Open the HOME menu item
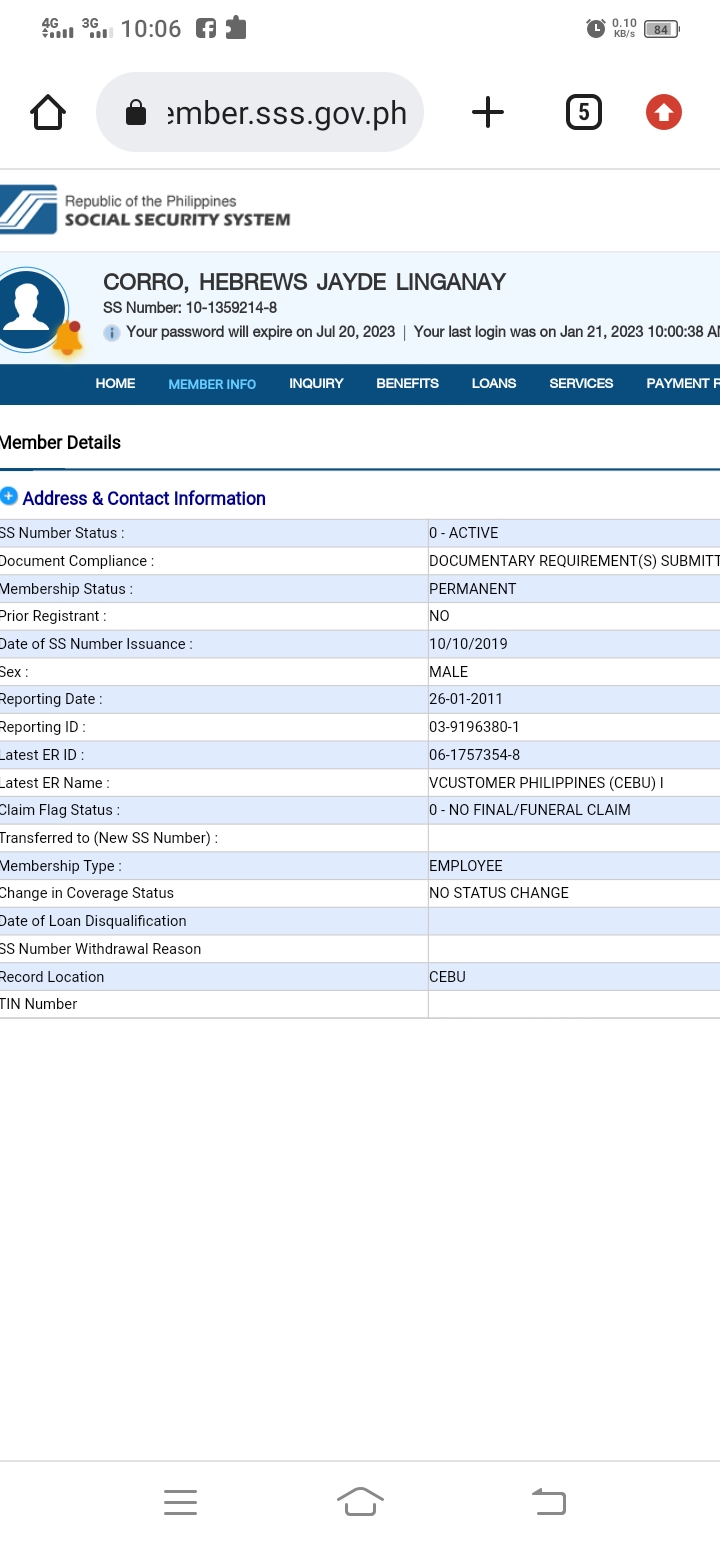 tap(115, 384)
